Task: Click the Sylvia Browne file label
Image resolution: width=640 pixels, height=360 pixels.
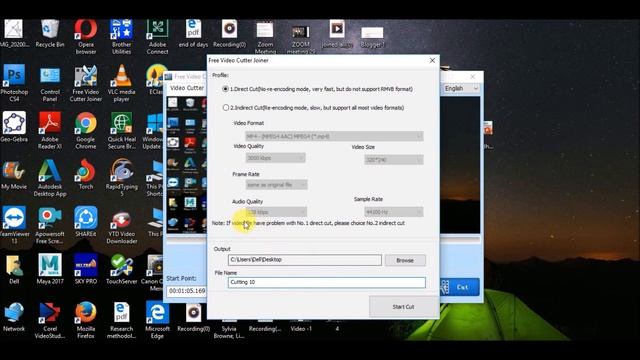Action: pyautogui.click(x=229, y=332)
